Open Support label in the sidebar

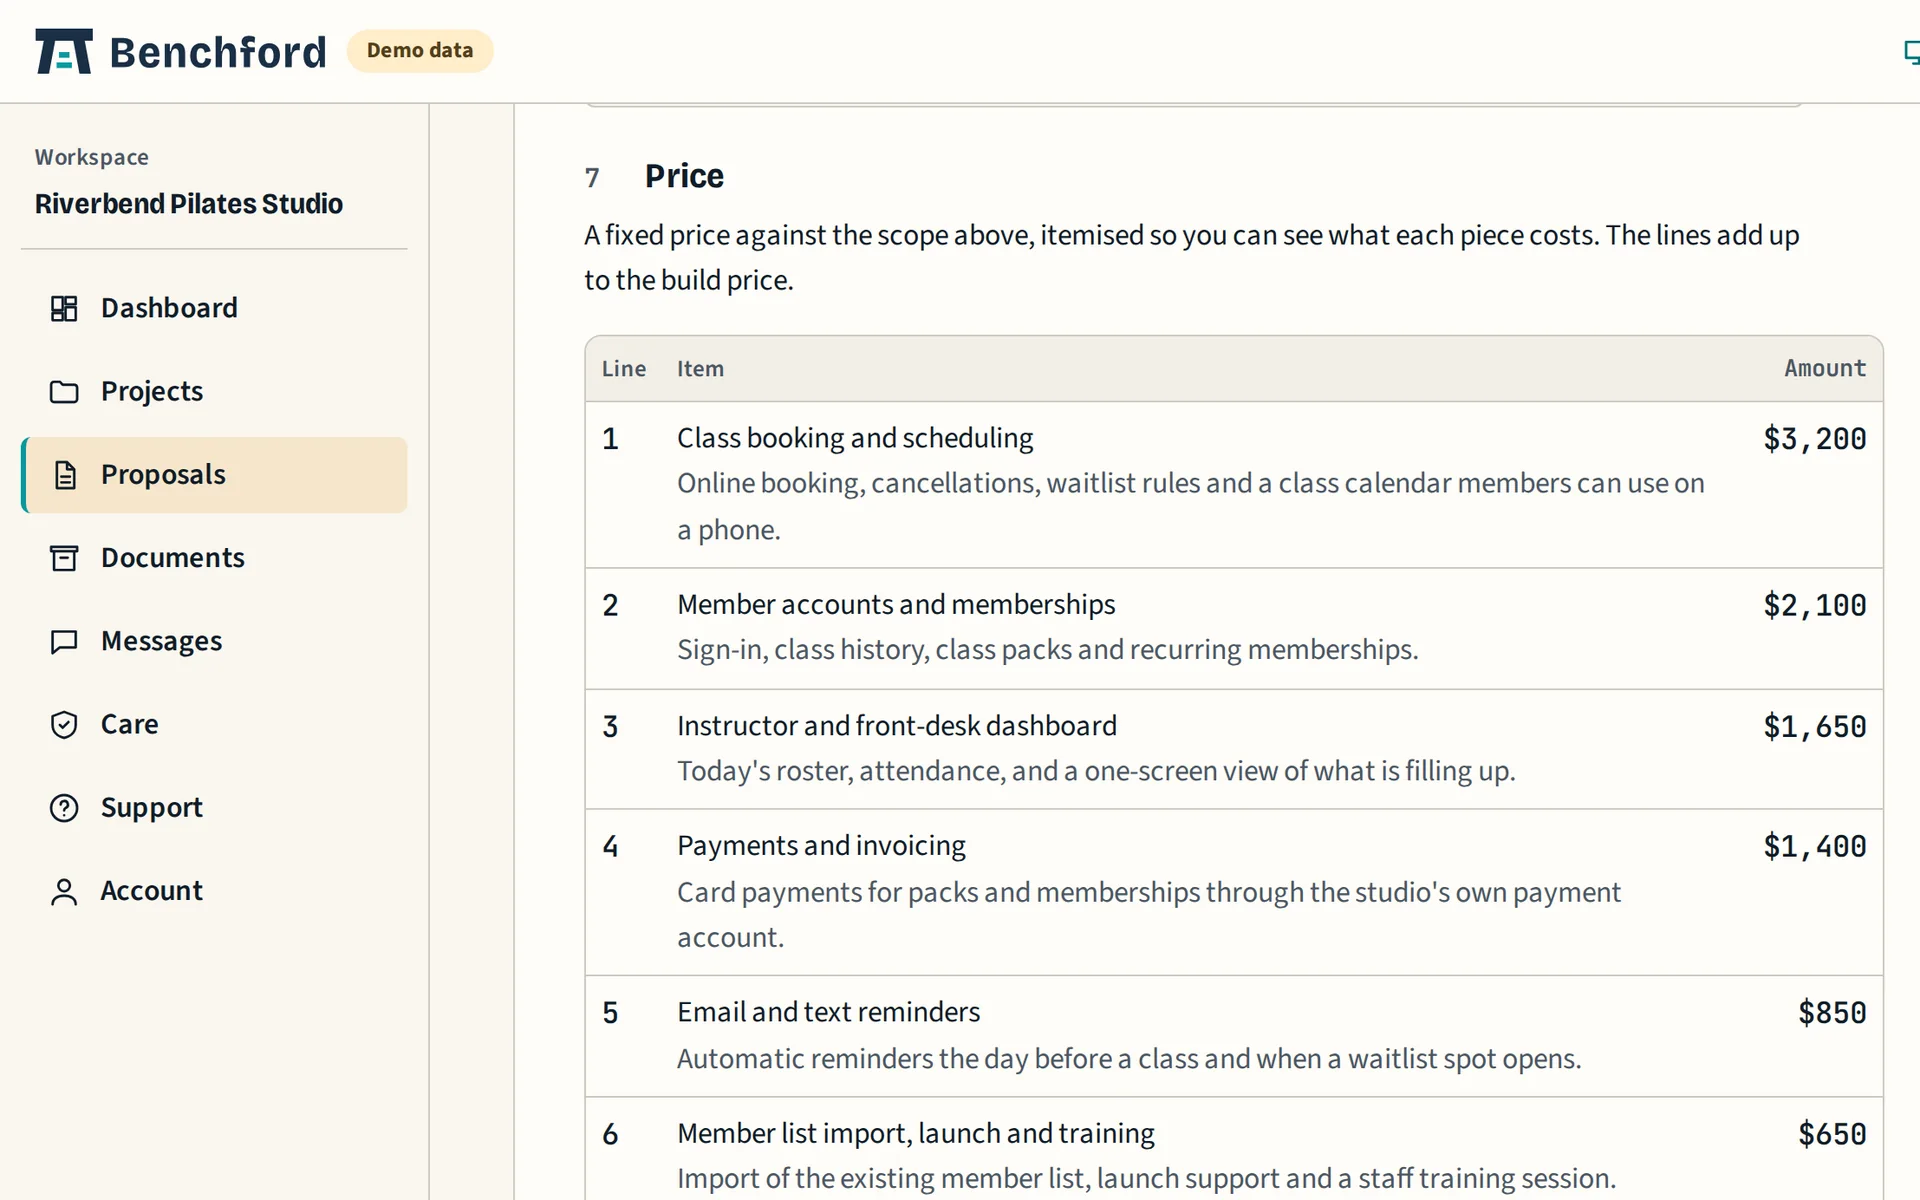[151, 807]
